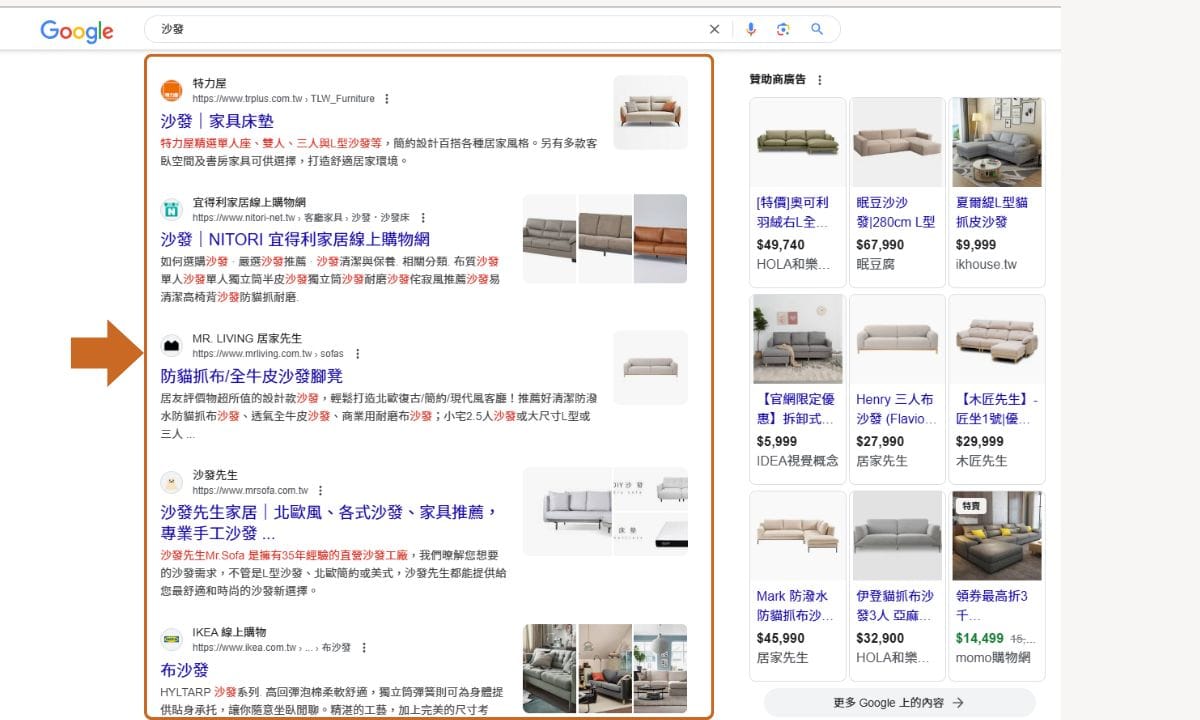Open the 眠豆沙沙發 280cm L型 ad
The height and width of the screenshot is (720, 1200).
tap(896, 192)
